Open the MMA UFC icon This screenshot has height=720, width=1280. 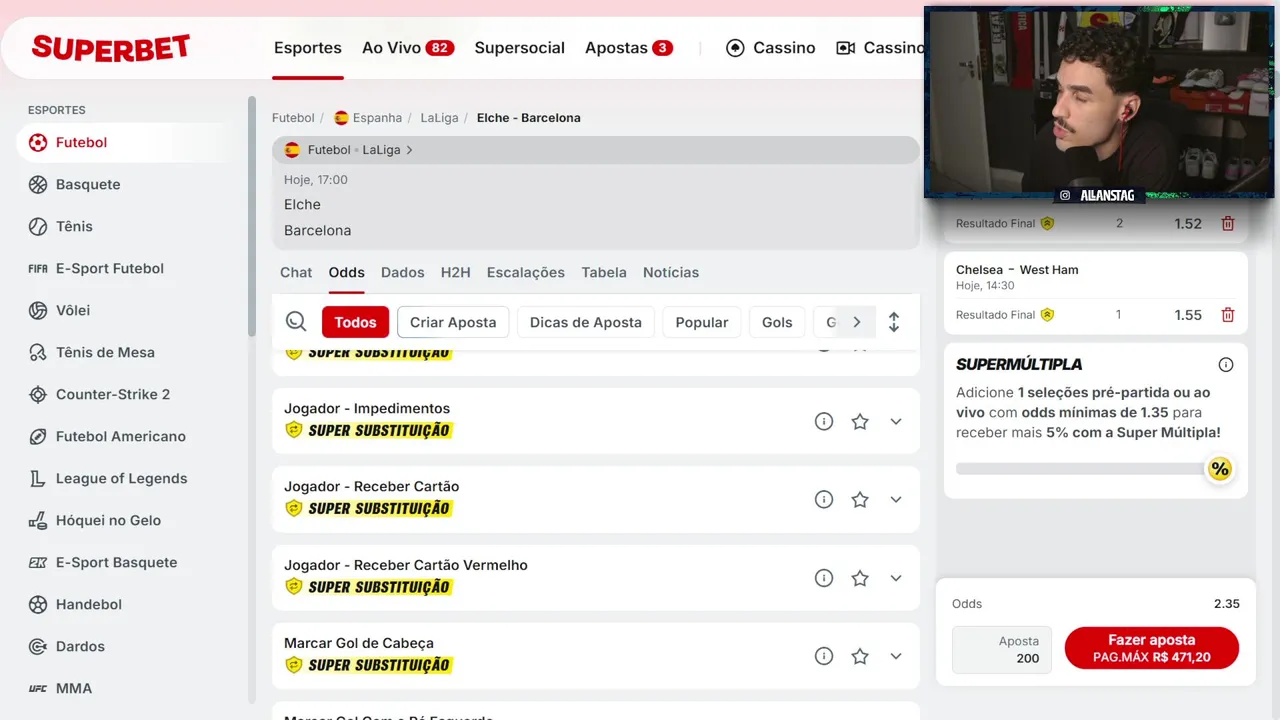[x=38, y=689]
